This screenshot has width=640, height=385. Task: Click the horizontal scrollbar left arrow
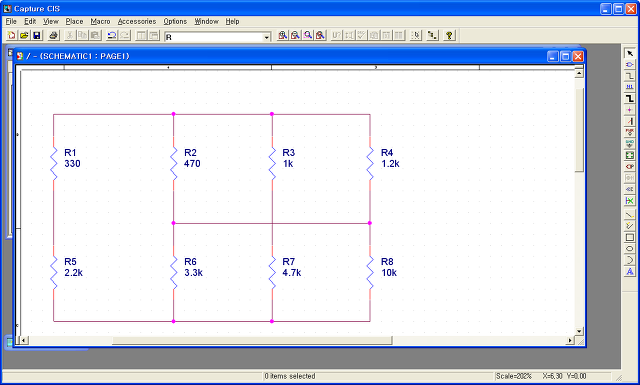tap(24, 340)
